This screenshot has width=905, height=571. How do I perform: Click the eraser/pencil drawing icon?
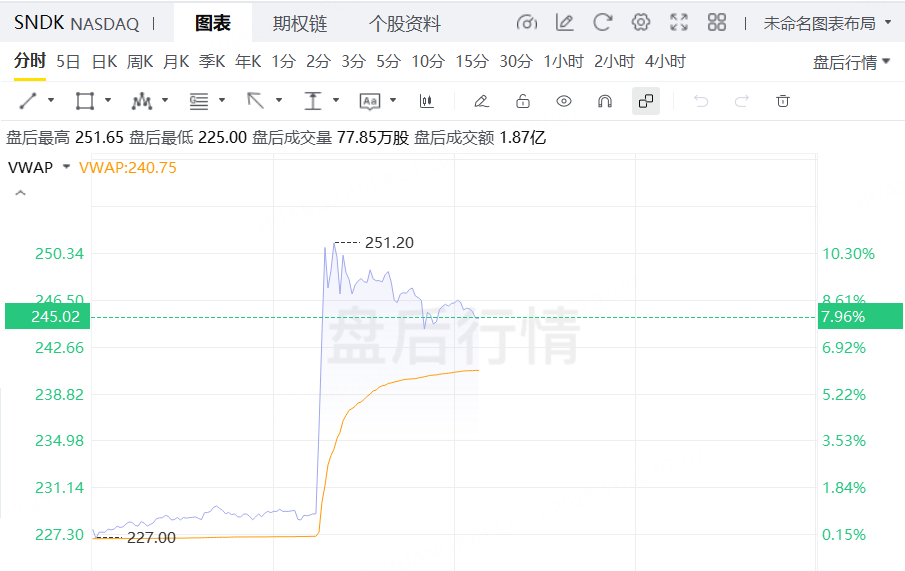click(481, 100)
